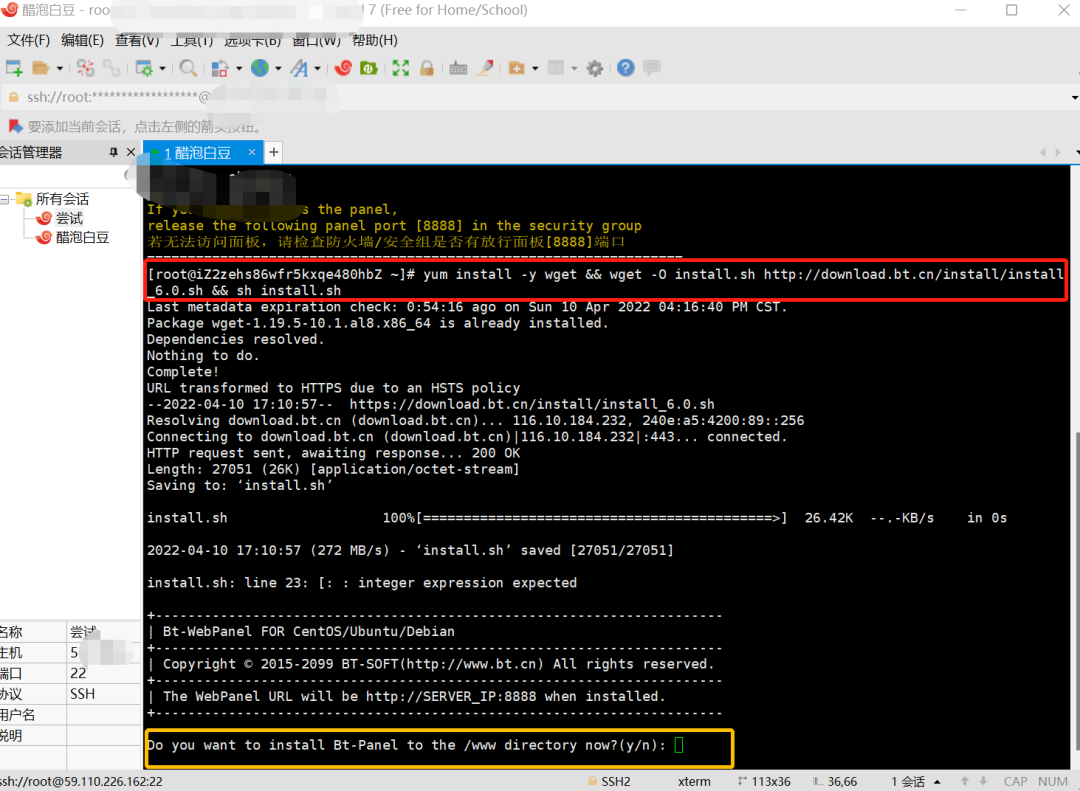This screenshot has width=1080, height=791.
Task: Click the 1 会话 status bar arrow
Action: click(x=937, y=782)
